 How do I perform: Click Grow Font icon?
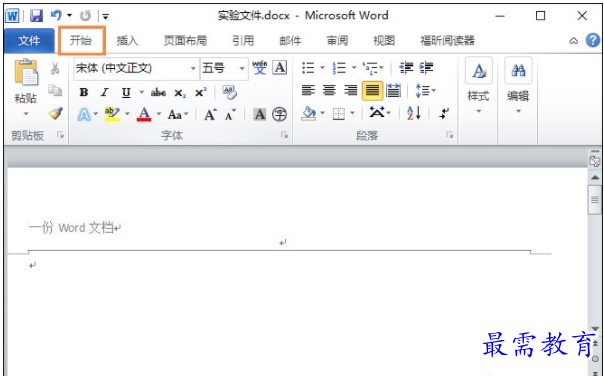(210, 114)
